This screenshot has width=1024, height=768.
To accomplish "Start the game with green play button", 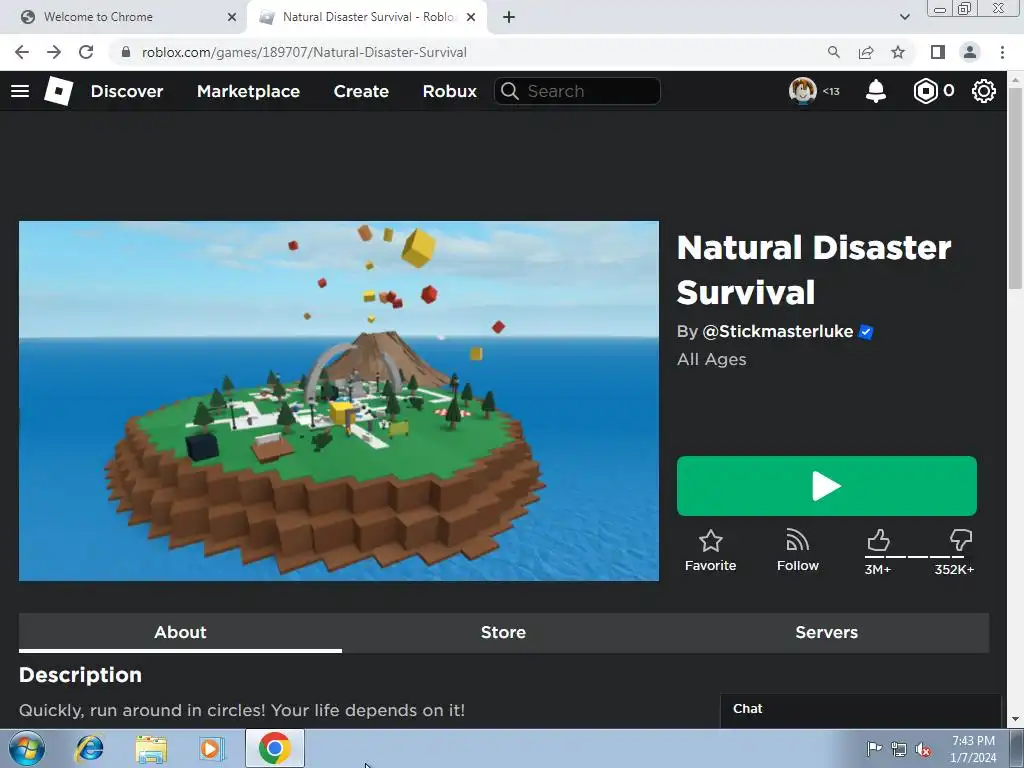I will coord(826,486).
